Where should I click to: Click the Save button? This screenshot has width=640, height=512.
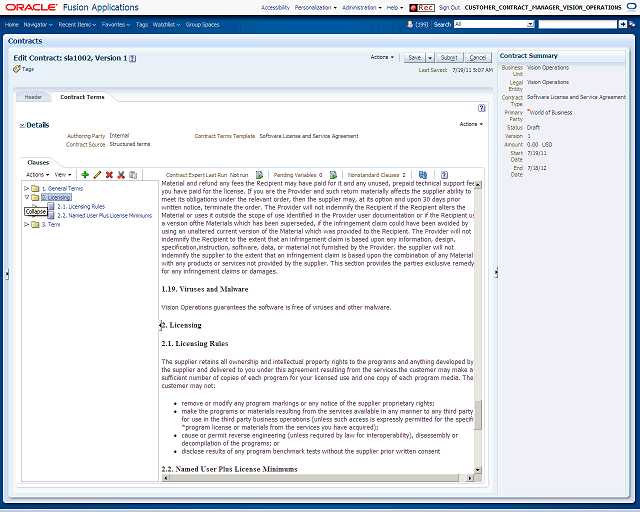(x=415, y=58)
